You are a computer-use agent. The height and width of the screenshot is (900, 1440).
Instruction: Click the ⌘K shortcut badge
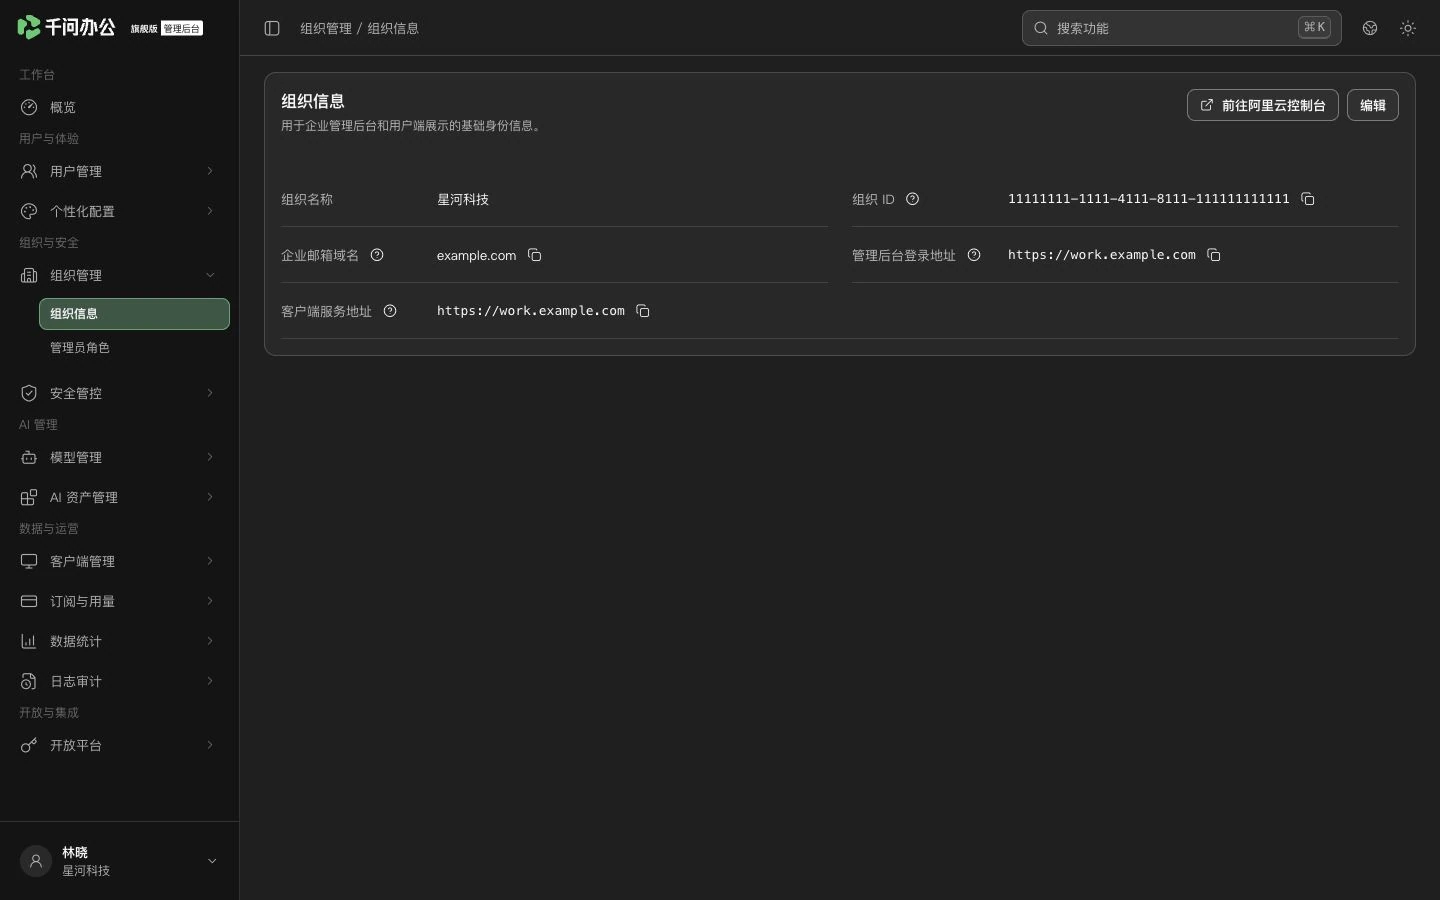point(1314,28)
